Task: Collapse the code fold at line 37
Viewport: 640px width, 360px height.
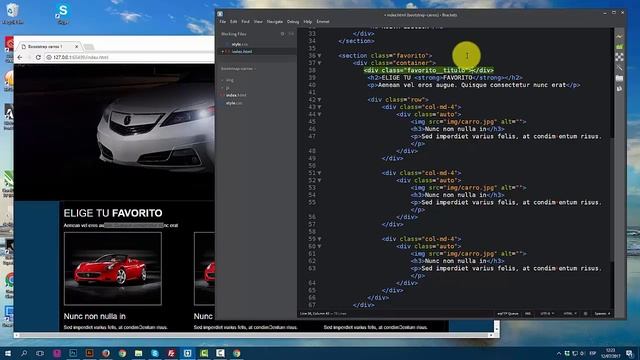Action: click(x=319, y=63)
